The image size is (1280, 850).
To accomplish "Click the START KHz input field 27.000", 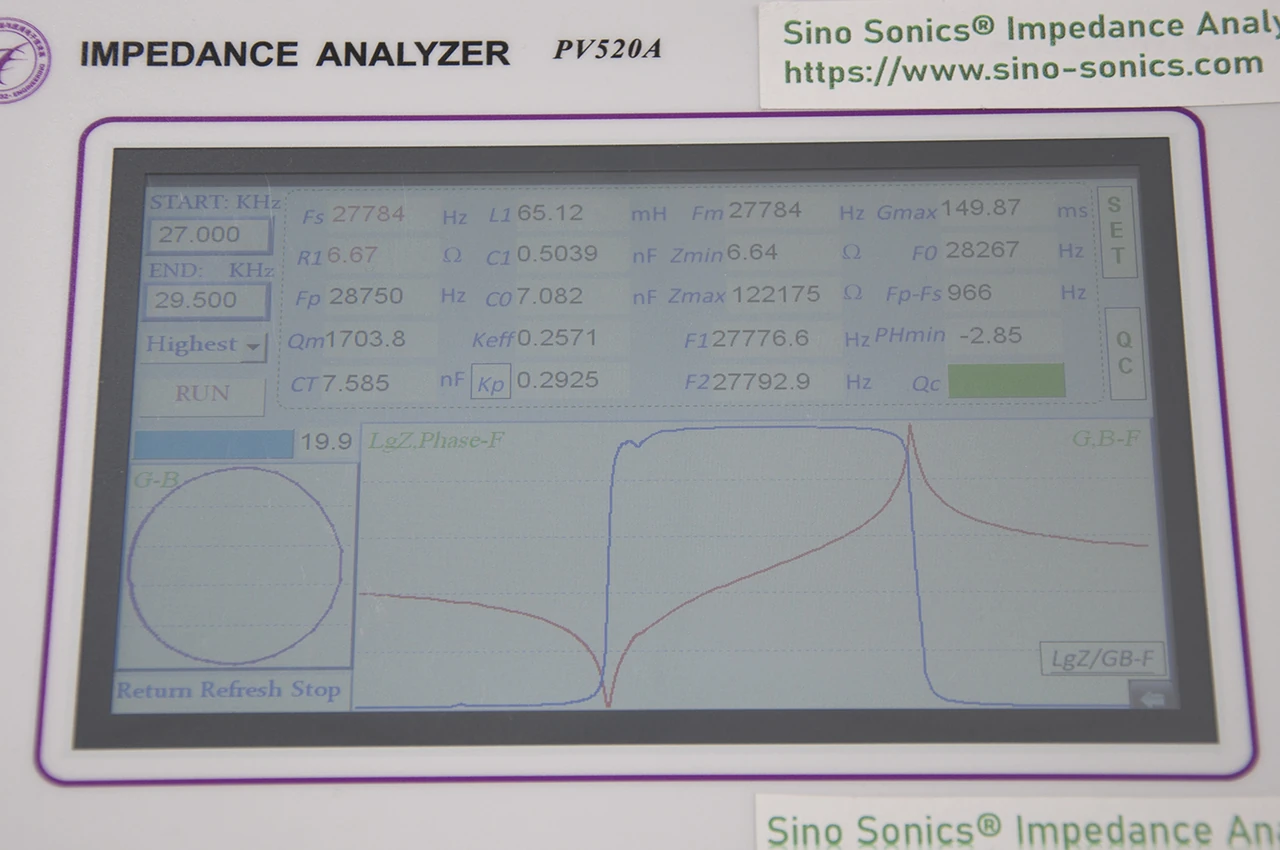I will pyautogui.click(x=210, y=235).
